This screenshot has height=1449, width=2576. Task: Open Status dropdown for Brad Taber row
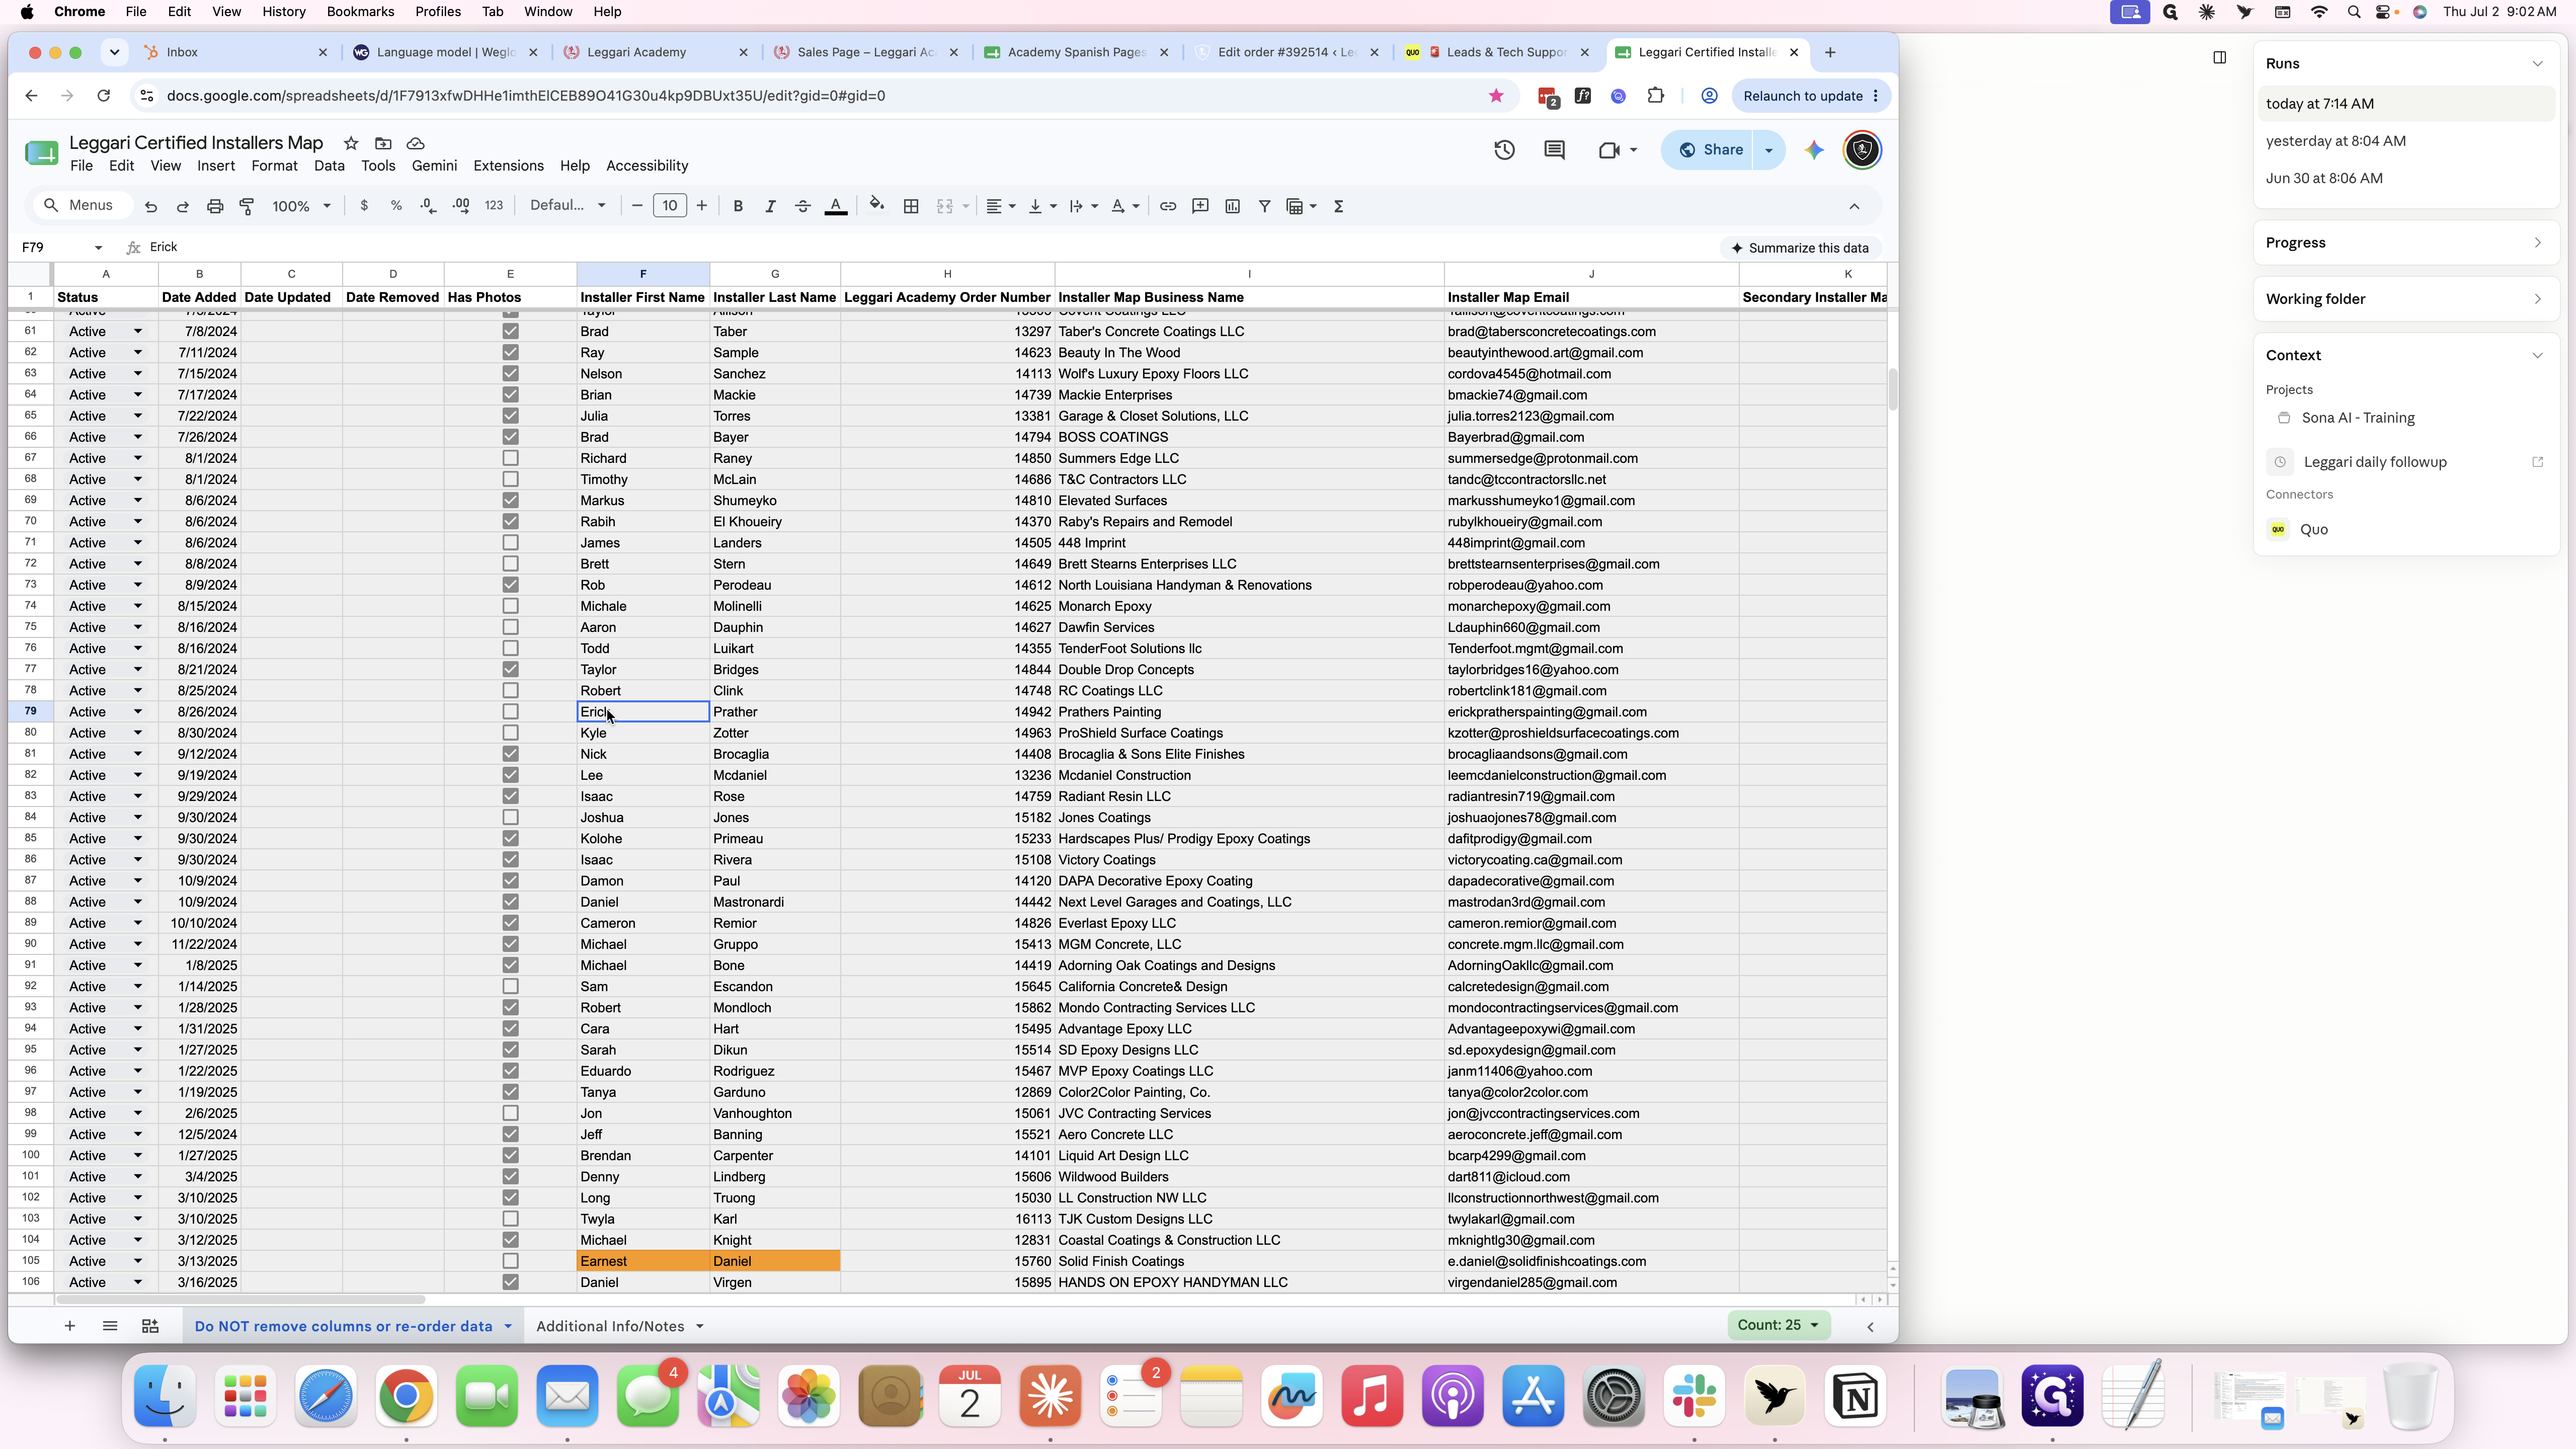click(137, 331)
